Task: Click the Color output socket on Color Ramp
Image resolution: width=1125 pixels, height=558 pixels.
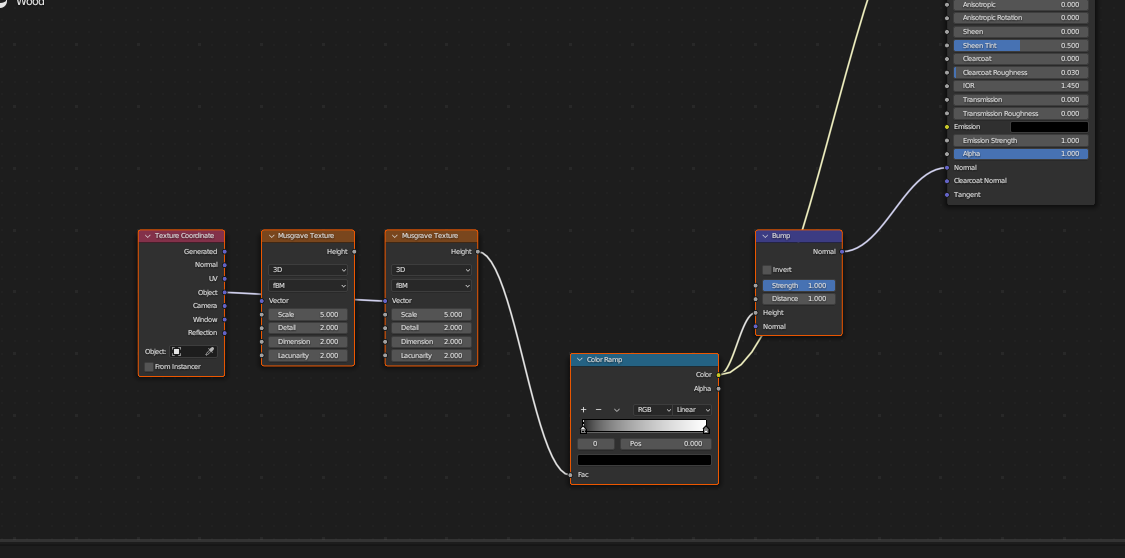Action: pyautogui.click(x=718, y=374)
